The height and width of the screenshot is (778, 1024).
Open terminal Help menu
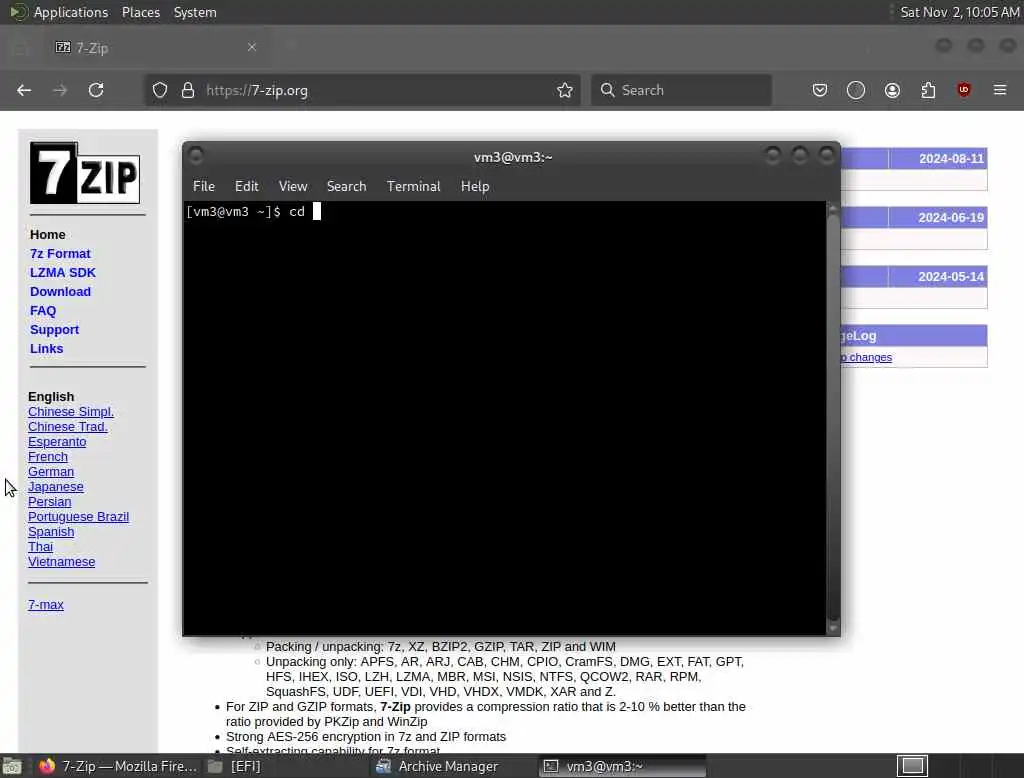tap(475, 186)
